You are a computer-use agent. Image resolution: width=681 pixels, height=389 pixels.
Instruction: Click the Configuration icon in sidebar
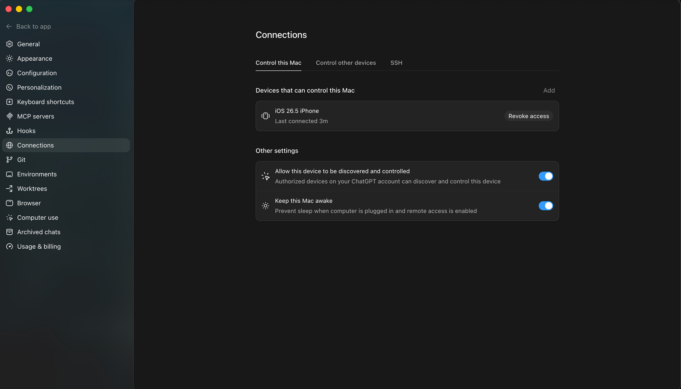(10, 73)
